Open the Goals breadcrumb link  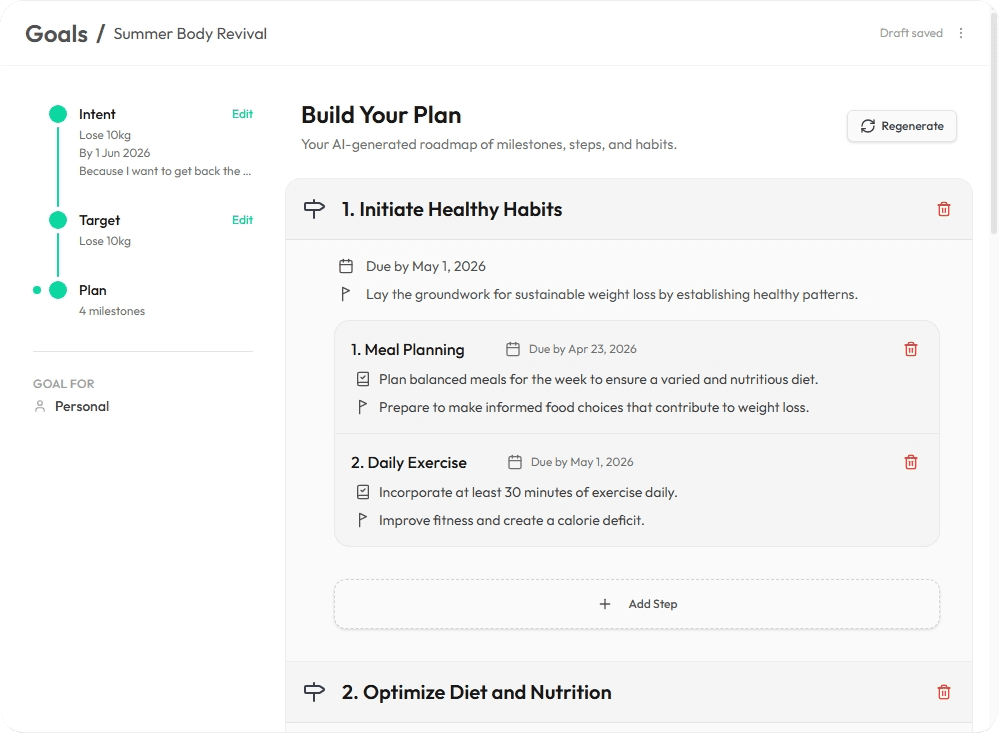click(x=57, y=32)
